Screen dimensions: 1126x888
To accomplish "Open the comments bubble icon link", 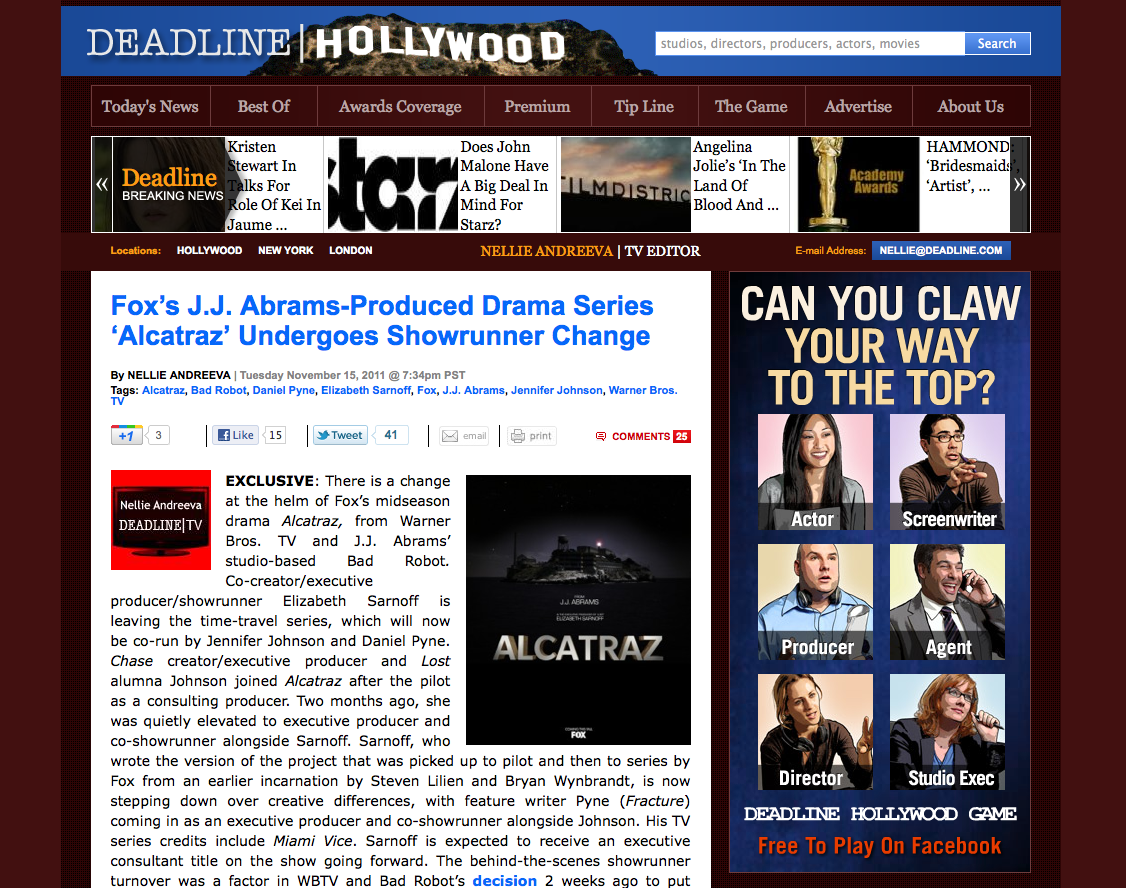I will tap(601, 436).
